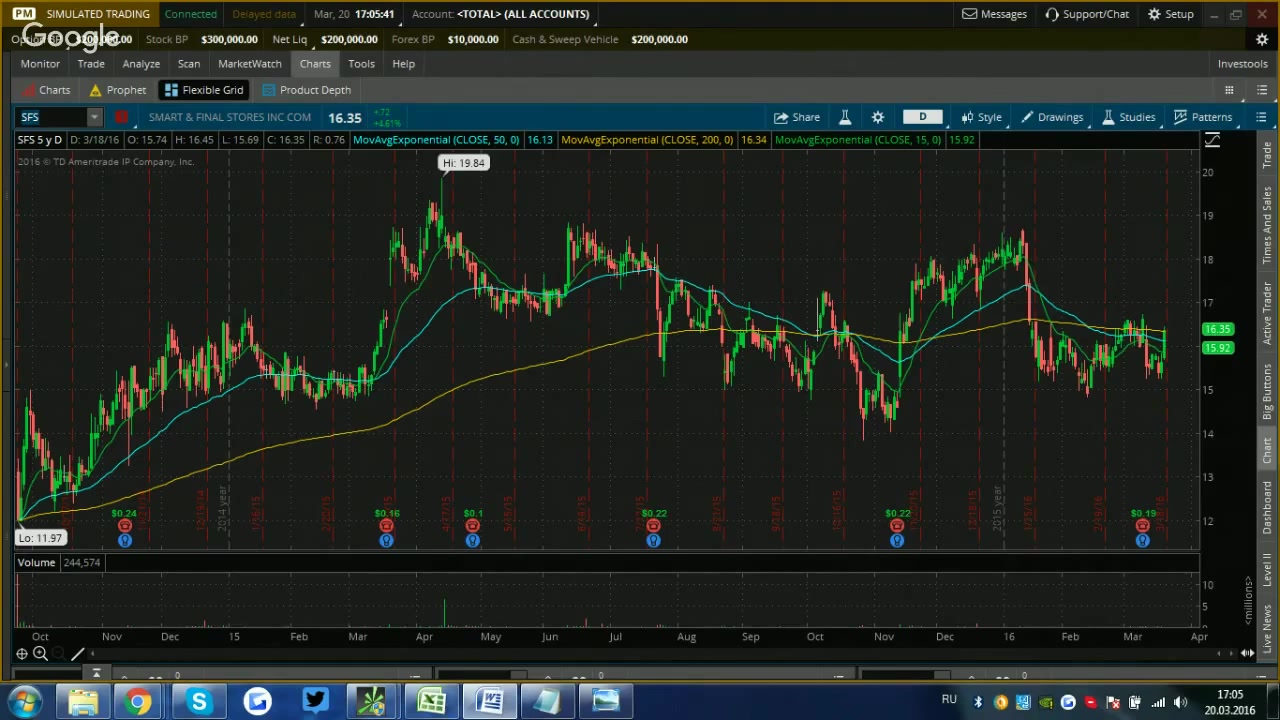This screenshot has height=720, width=1280.
Task: Open the chart toolbar list menu icon
Action: click(x=1261, y=117)
